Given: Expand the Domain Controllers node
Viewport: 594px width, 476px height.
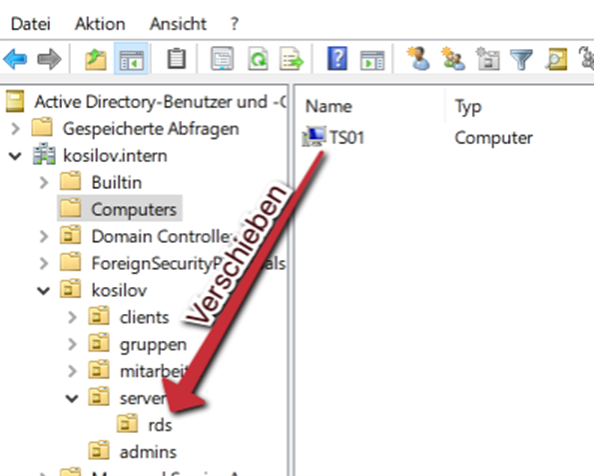Looking at the screenshot, I should point(44,236).
